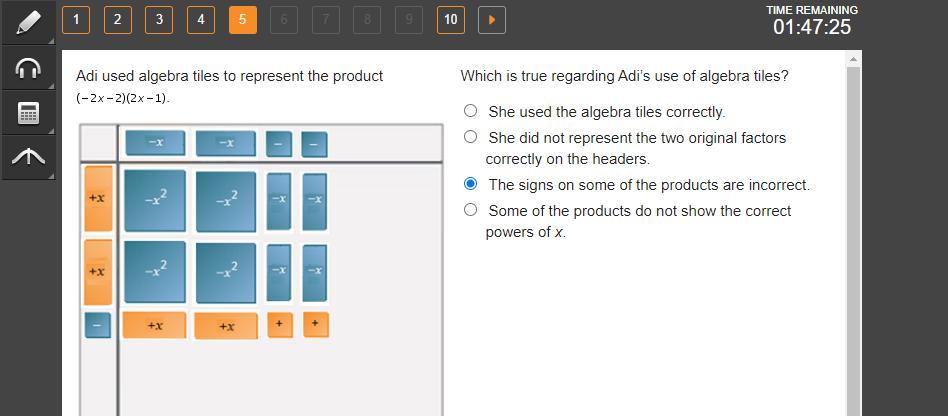Select "signs on some of the products are incorrect"
Viewport: 948px width, 416px height.
tap(471, 184)
